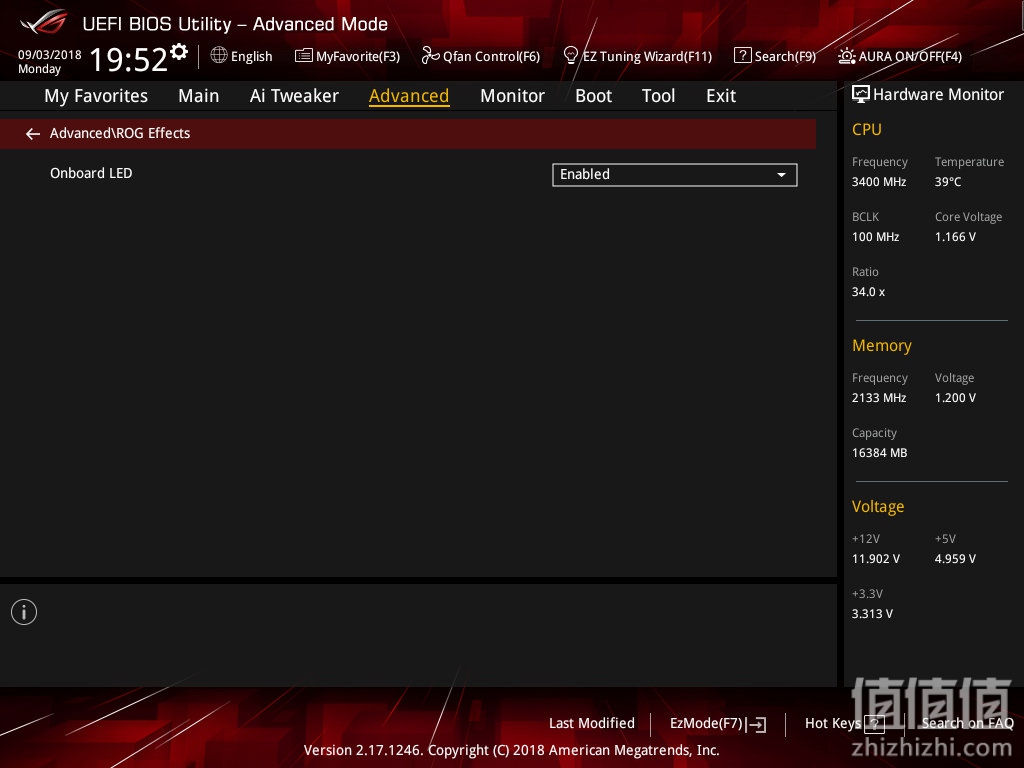1024x768 pixels.
Task: Click the Hardware Monitor title
Action: 938,95
